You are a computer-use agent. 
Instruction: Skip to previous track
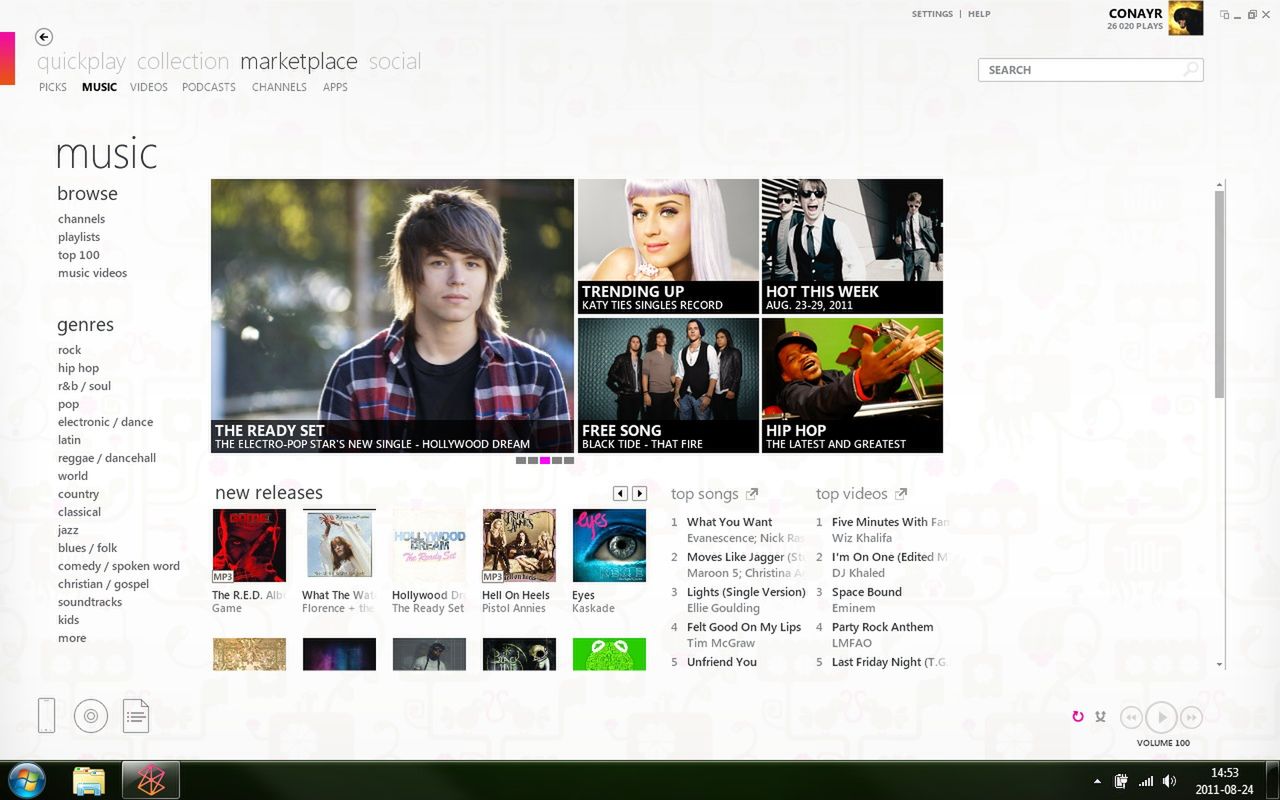tap(1131, 717)
